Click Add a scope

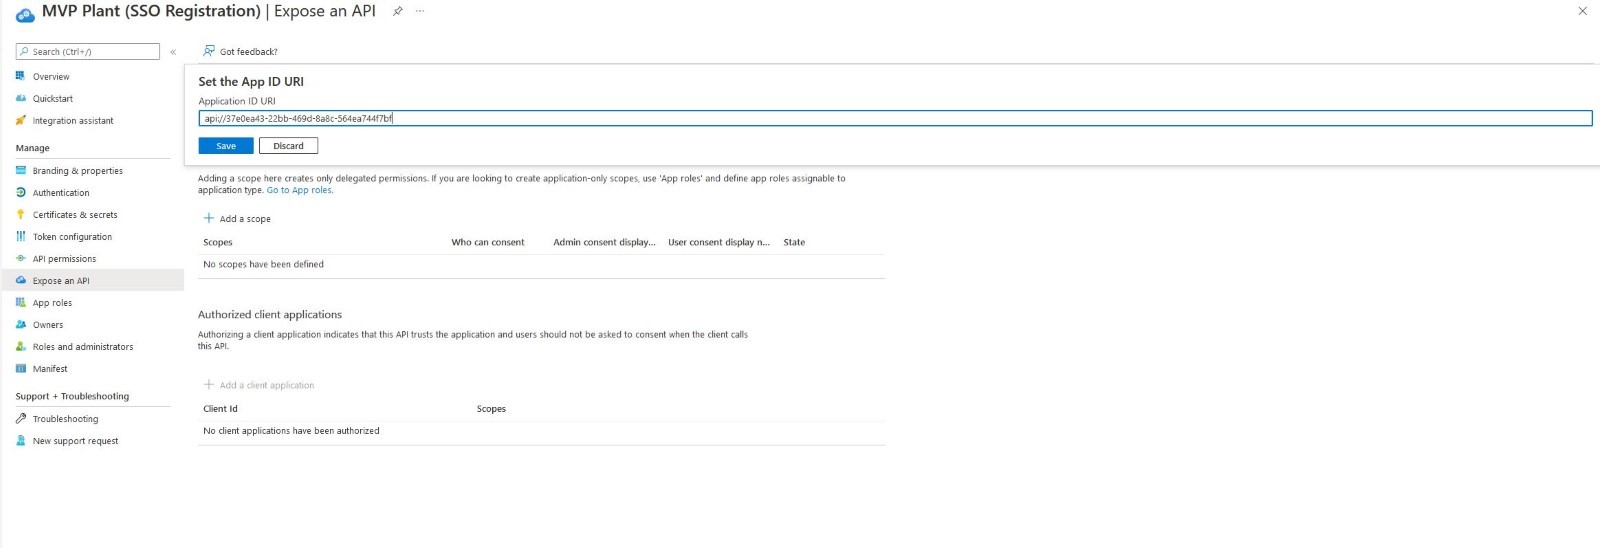pos(245,219)
